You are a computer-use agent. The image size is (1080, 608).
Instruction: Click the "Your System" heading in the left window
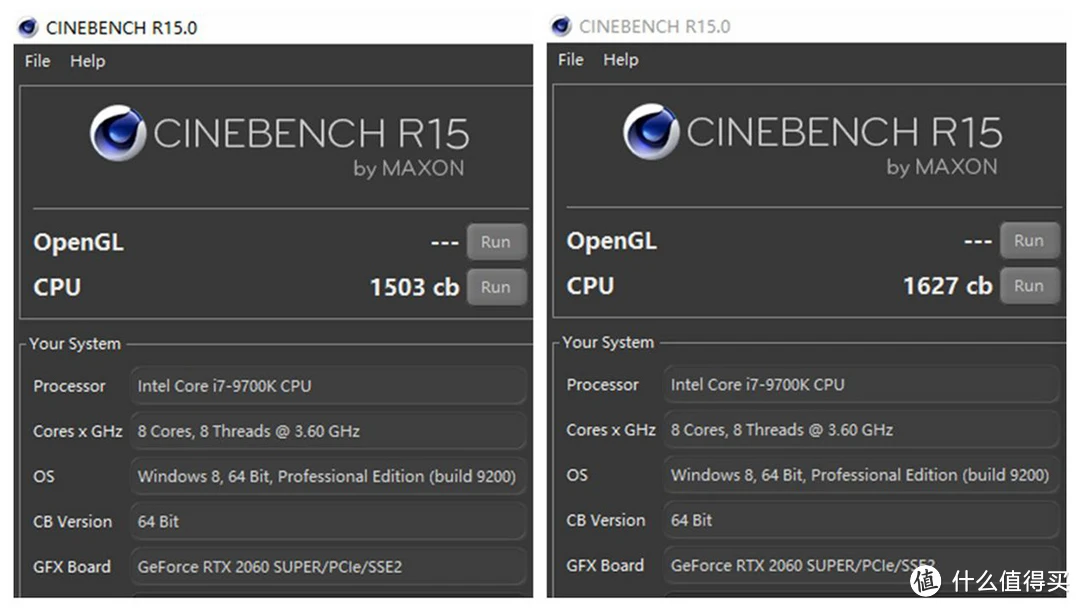click(x=75, y=344)
